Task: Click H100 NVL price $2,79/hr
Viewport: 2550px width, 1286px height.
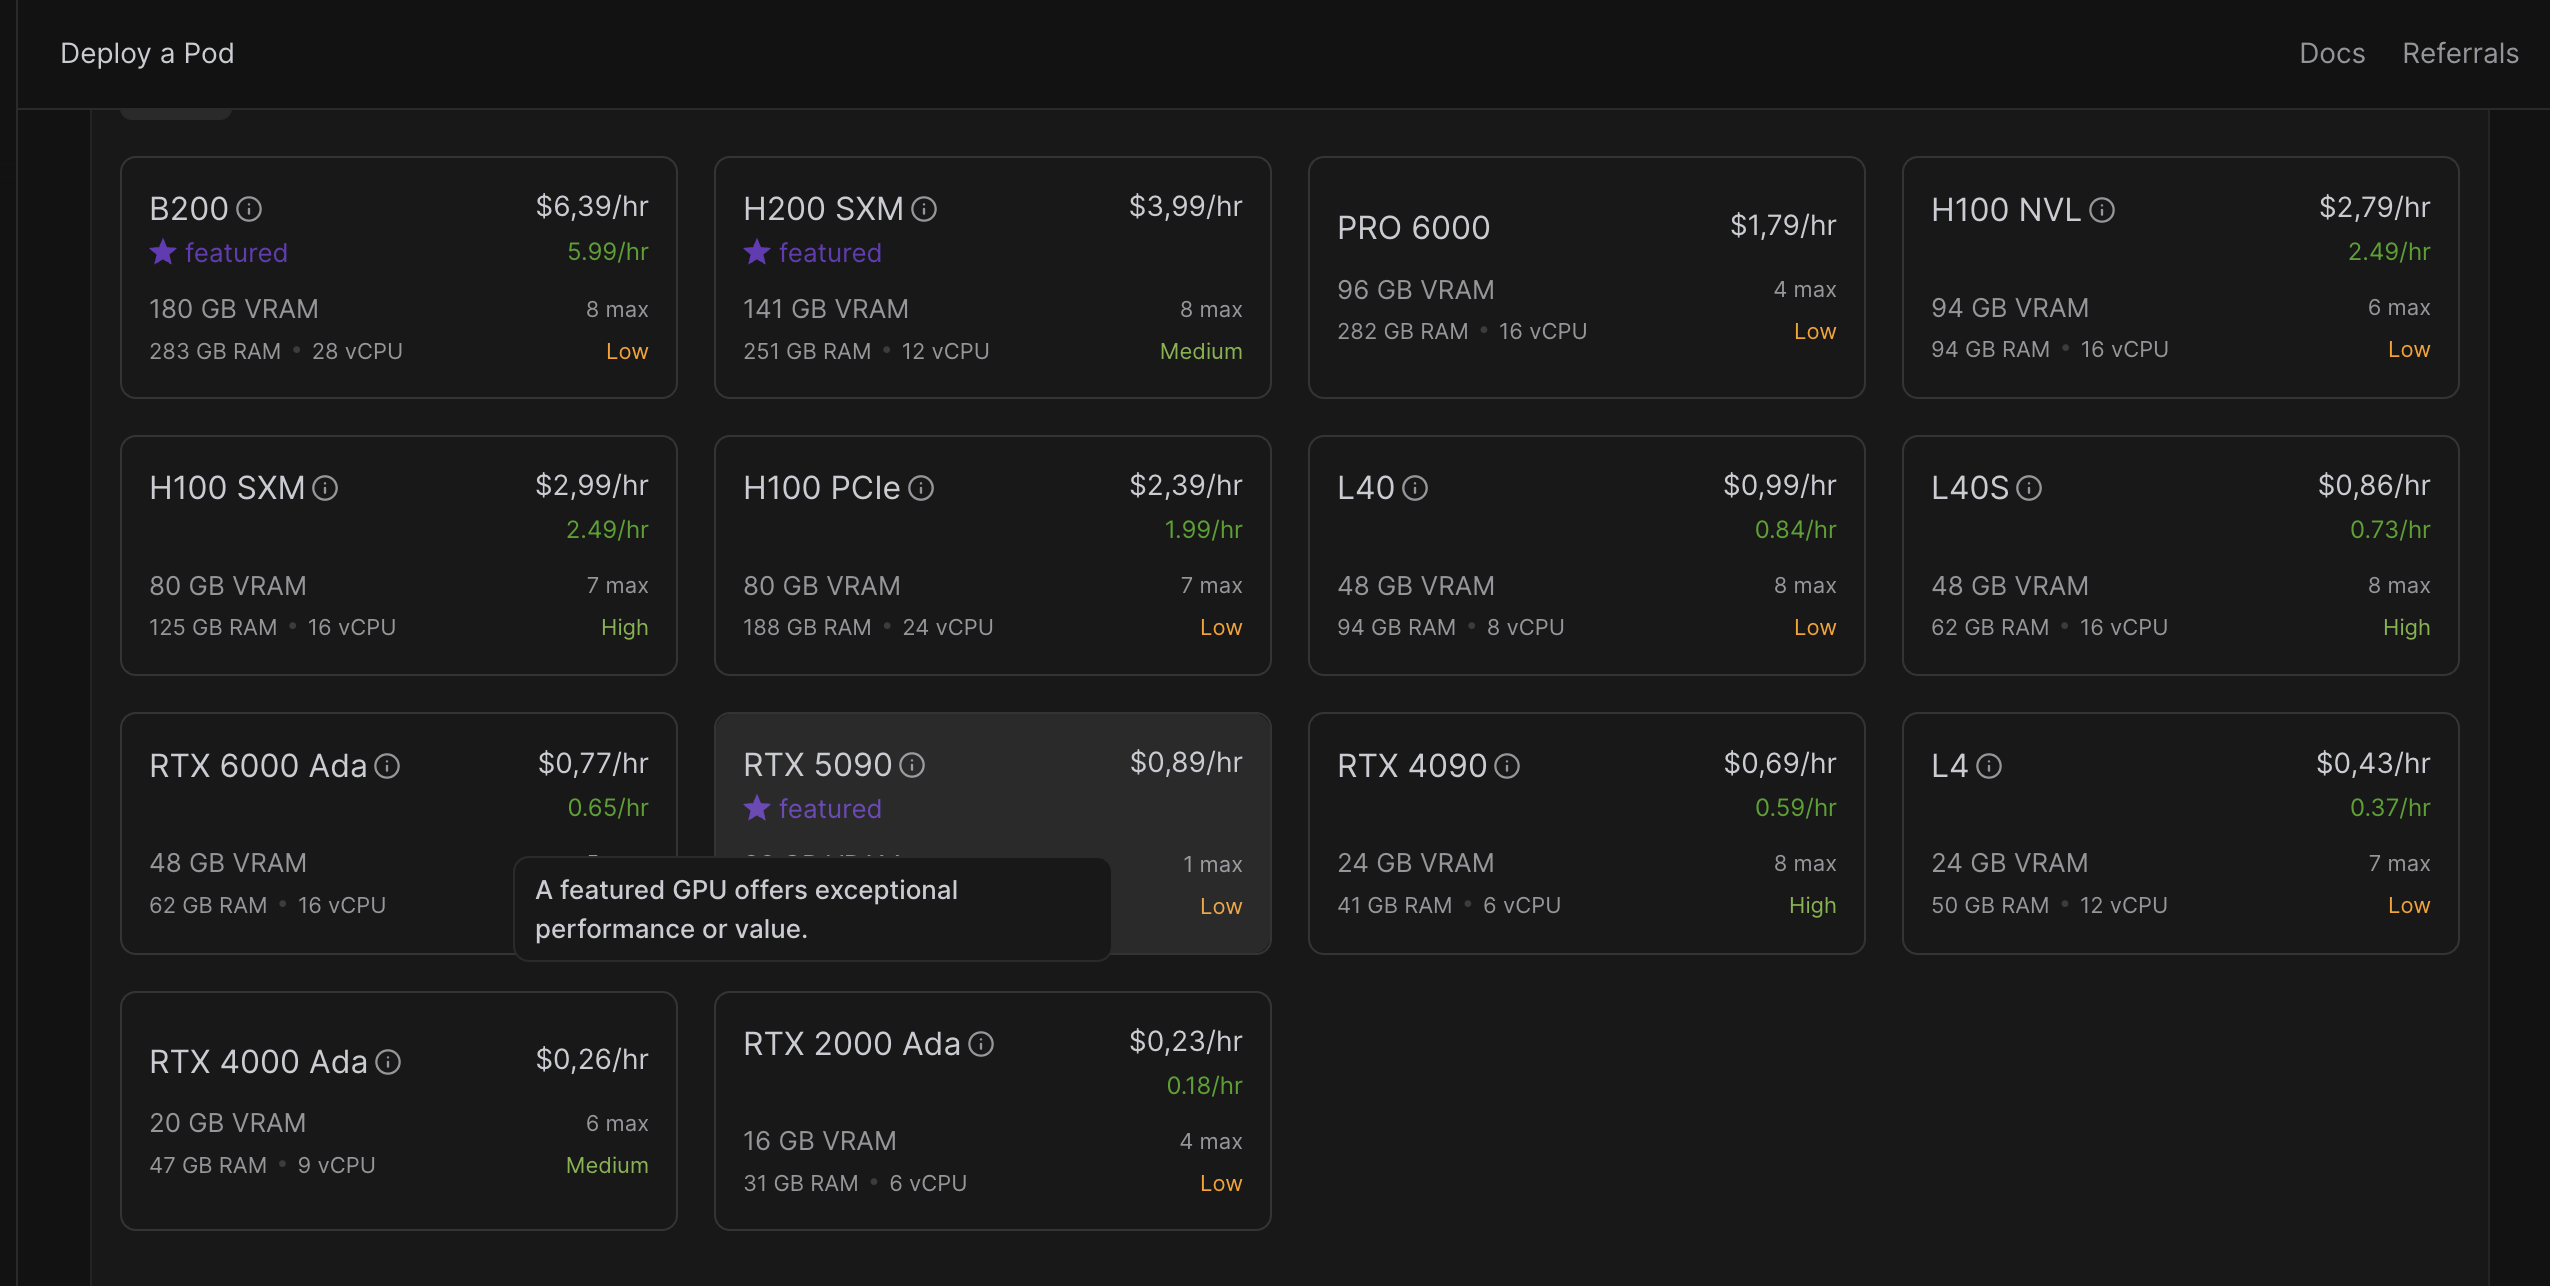Action: click(2374, 208)
